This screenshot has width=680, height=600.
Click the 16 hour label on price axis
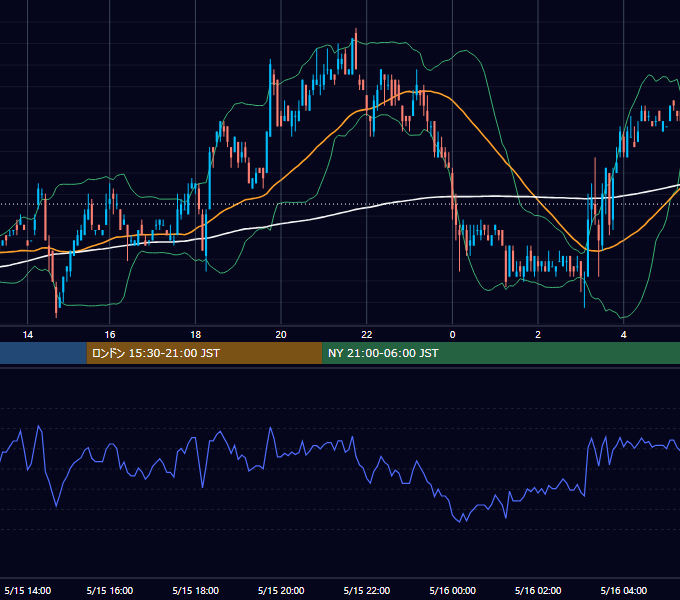[110, 335]
